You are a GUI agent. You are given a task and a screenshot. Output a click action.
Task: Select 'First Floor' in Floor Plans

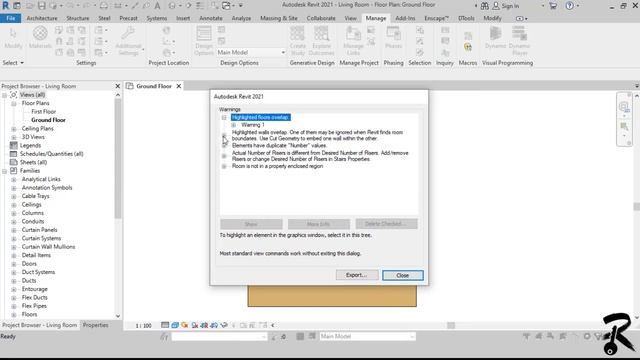coord(44,111)
